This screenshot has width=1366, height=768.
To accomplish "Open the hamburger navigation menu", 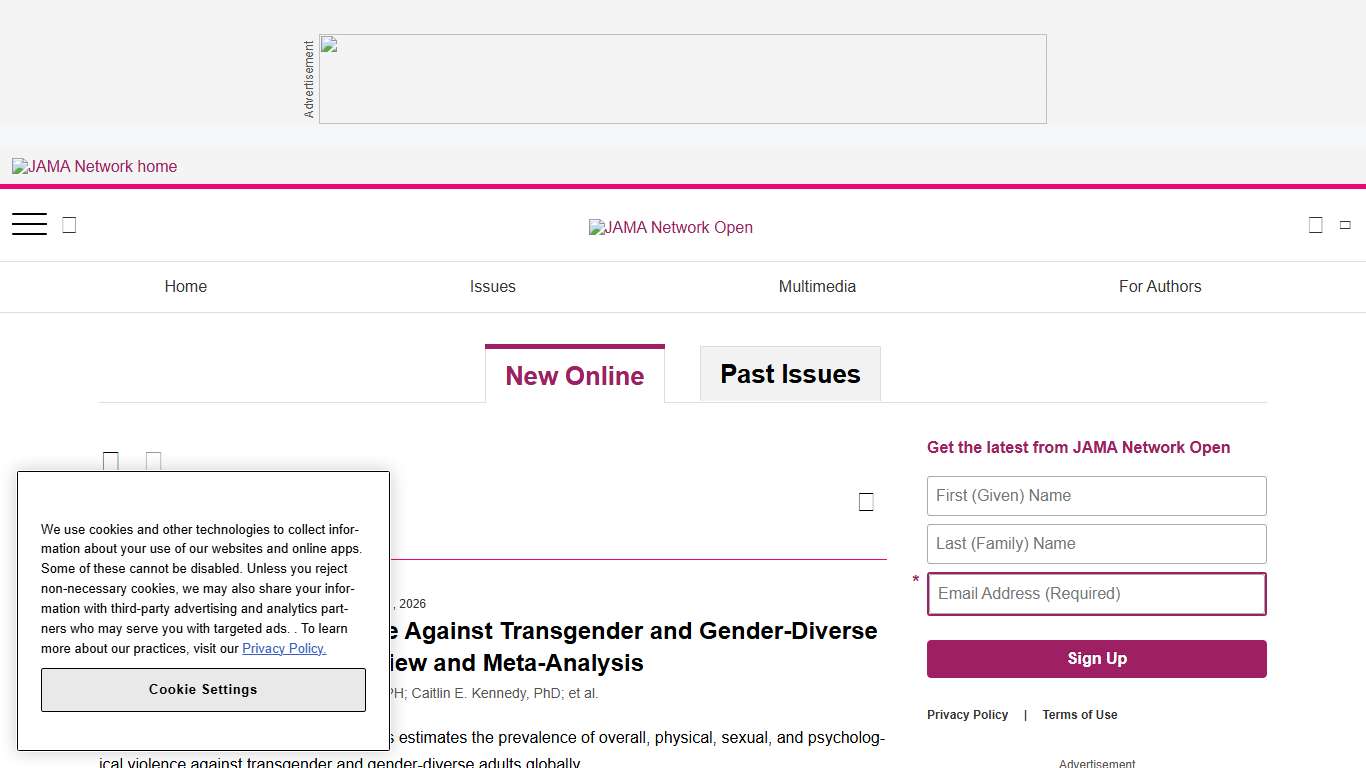I will [x=29, y=224].
